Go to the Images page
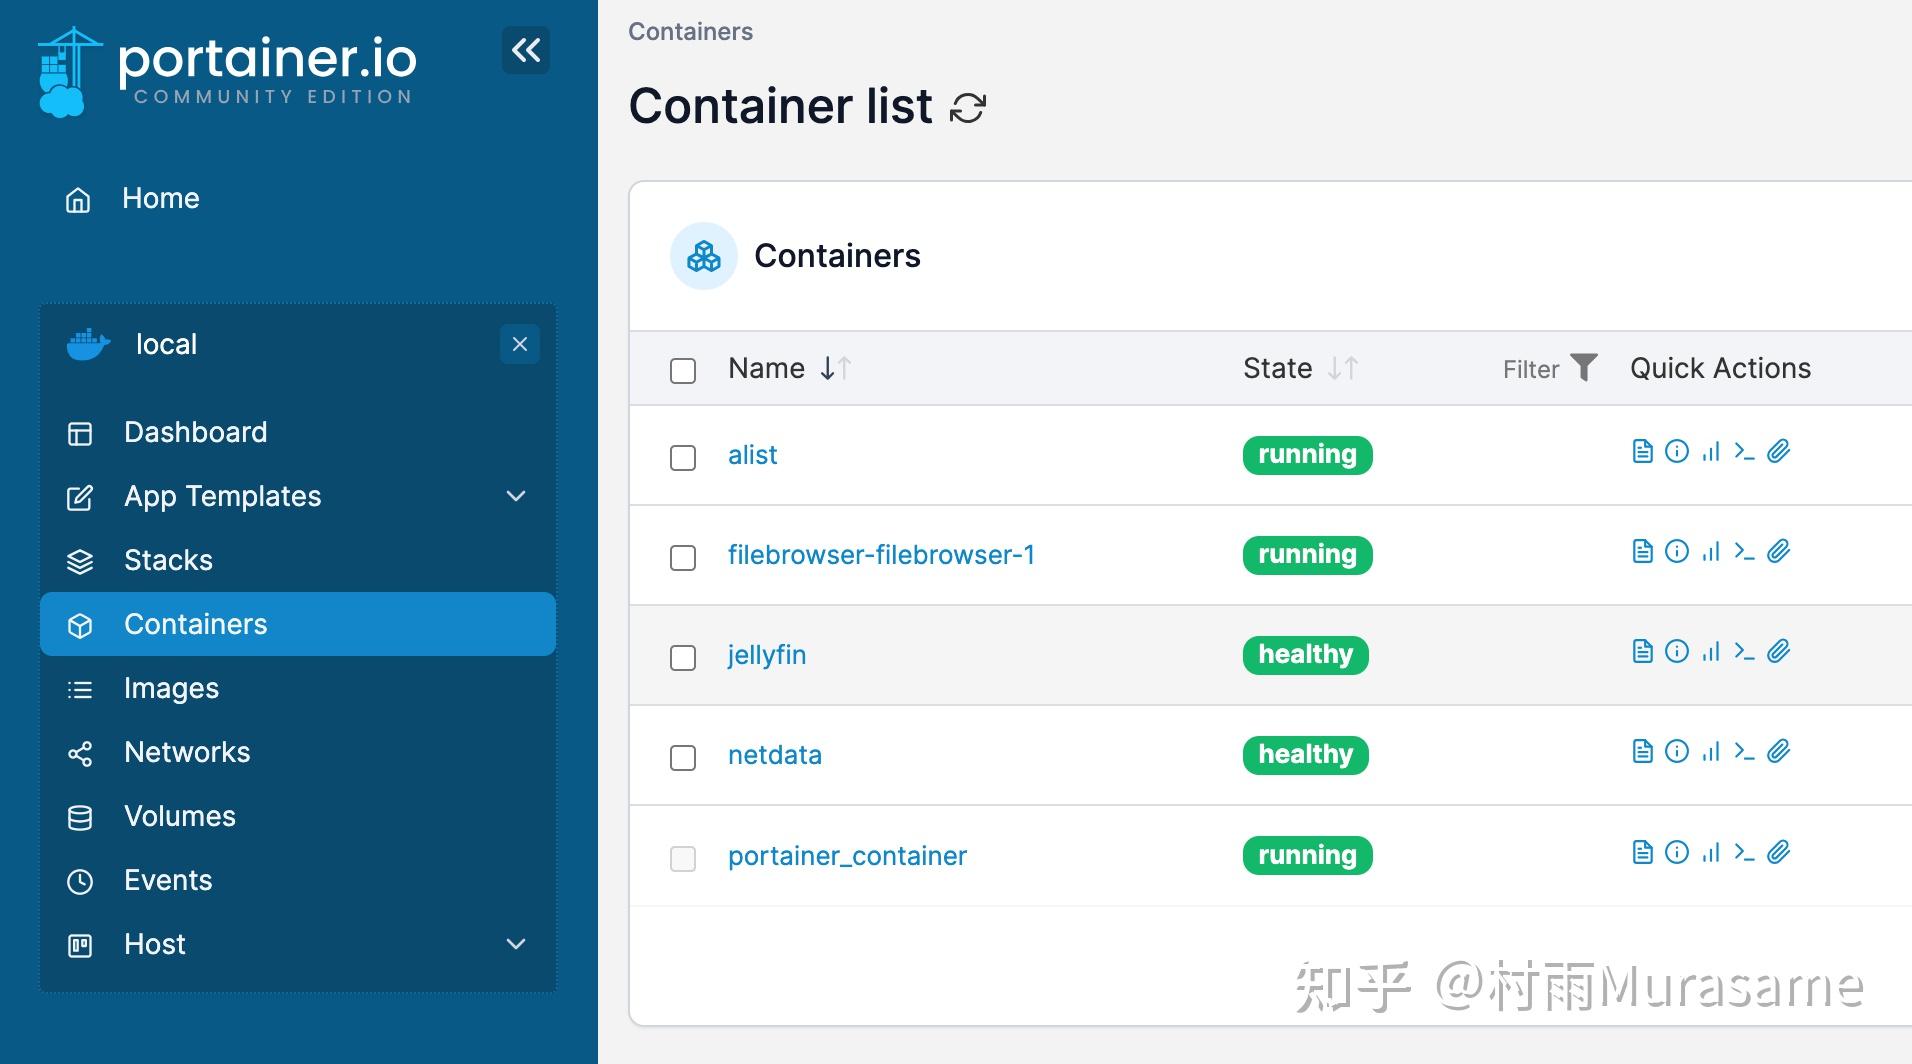This screenshot has width=1912, height=1064. 171,688
